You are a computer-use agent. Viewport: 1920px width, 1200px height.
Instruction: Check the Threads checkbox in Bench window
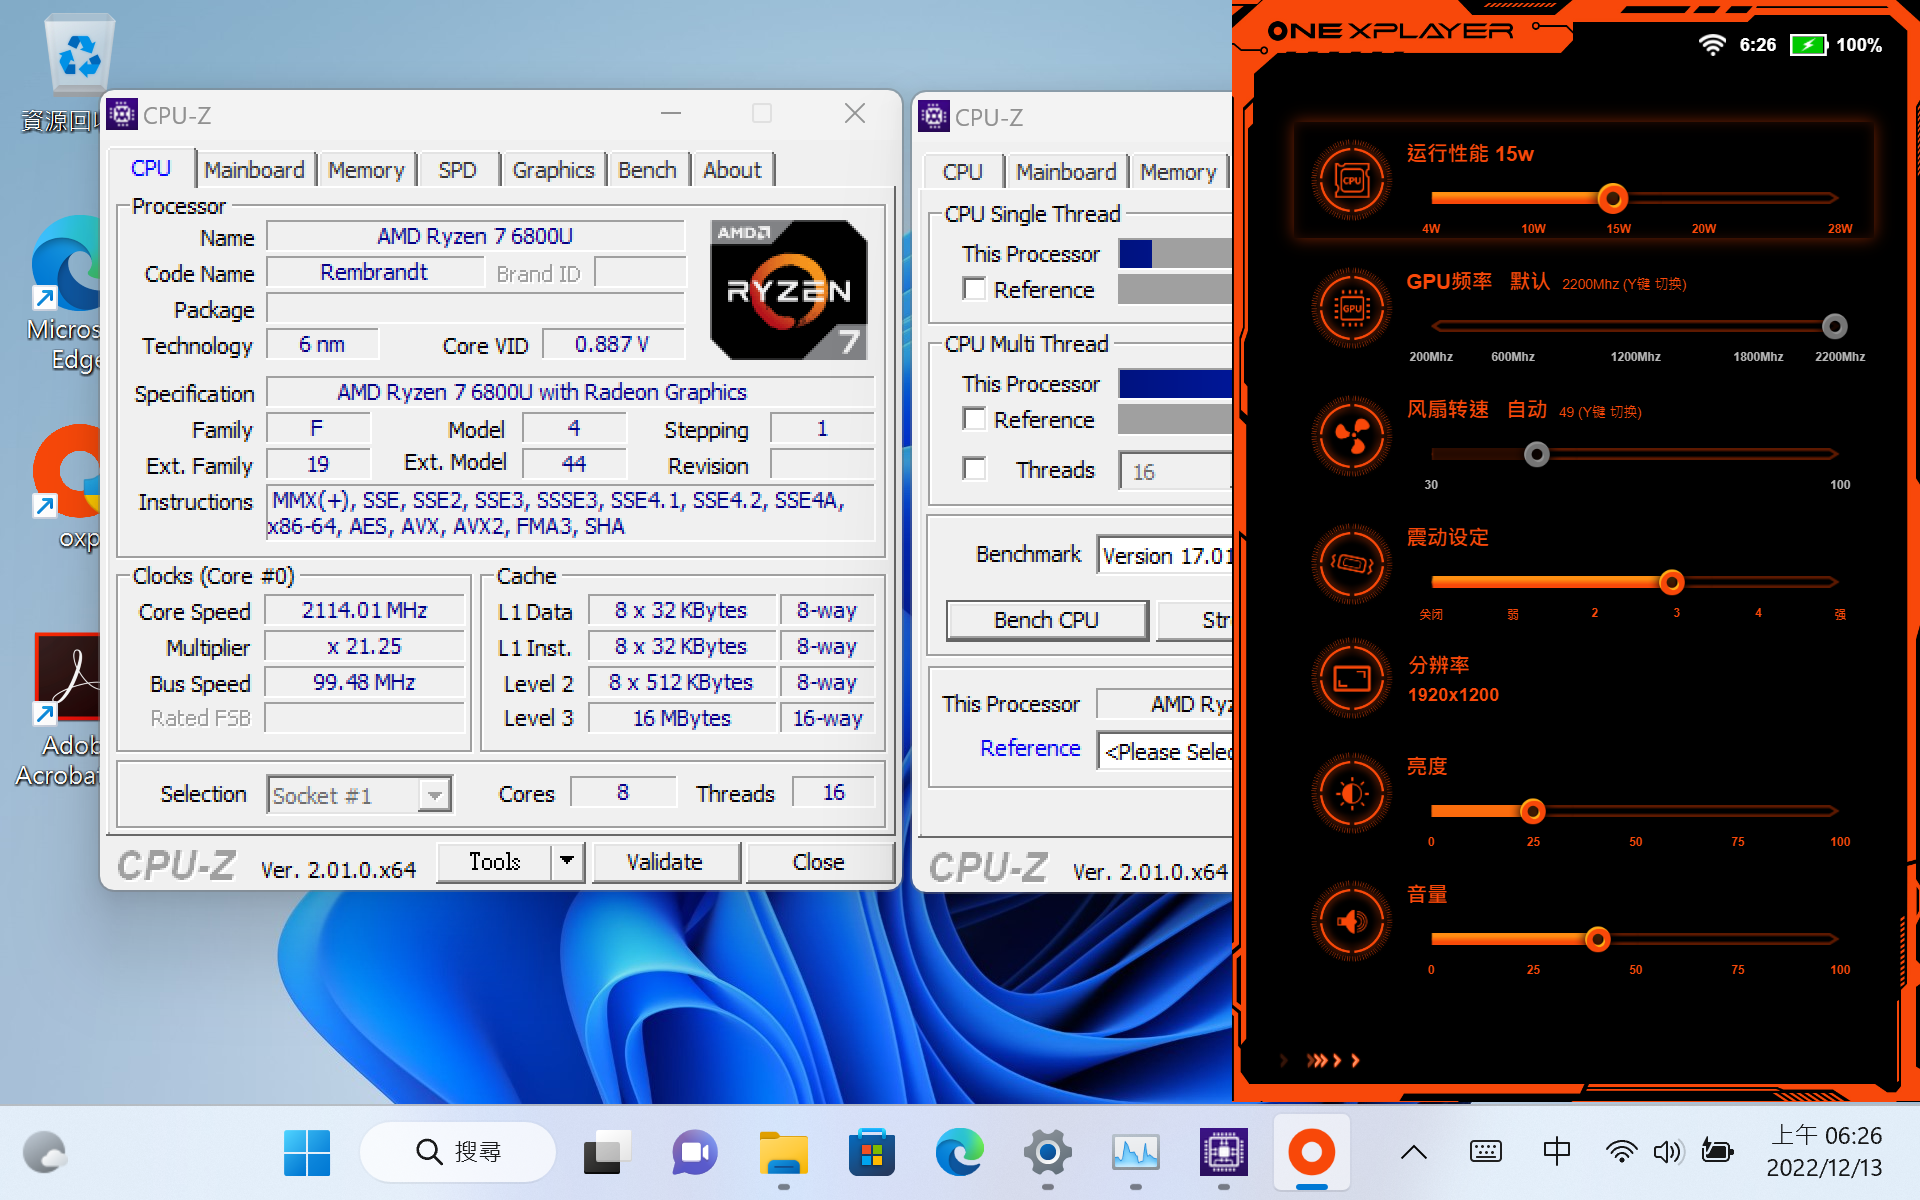point(974,469)
